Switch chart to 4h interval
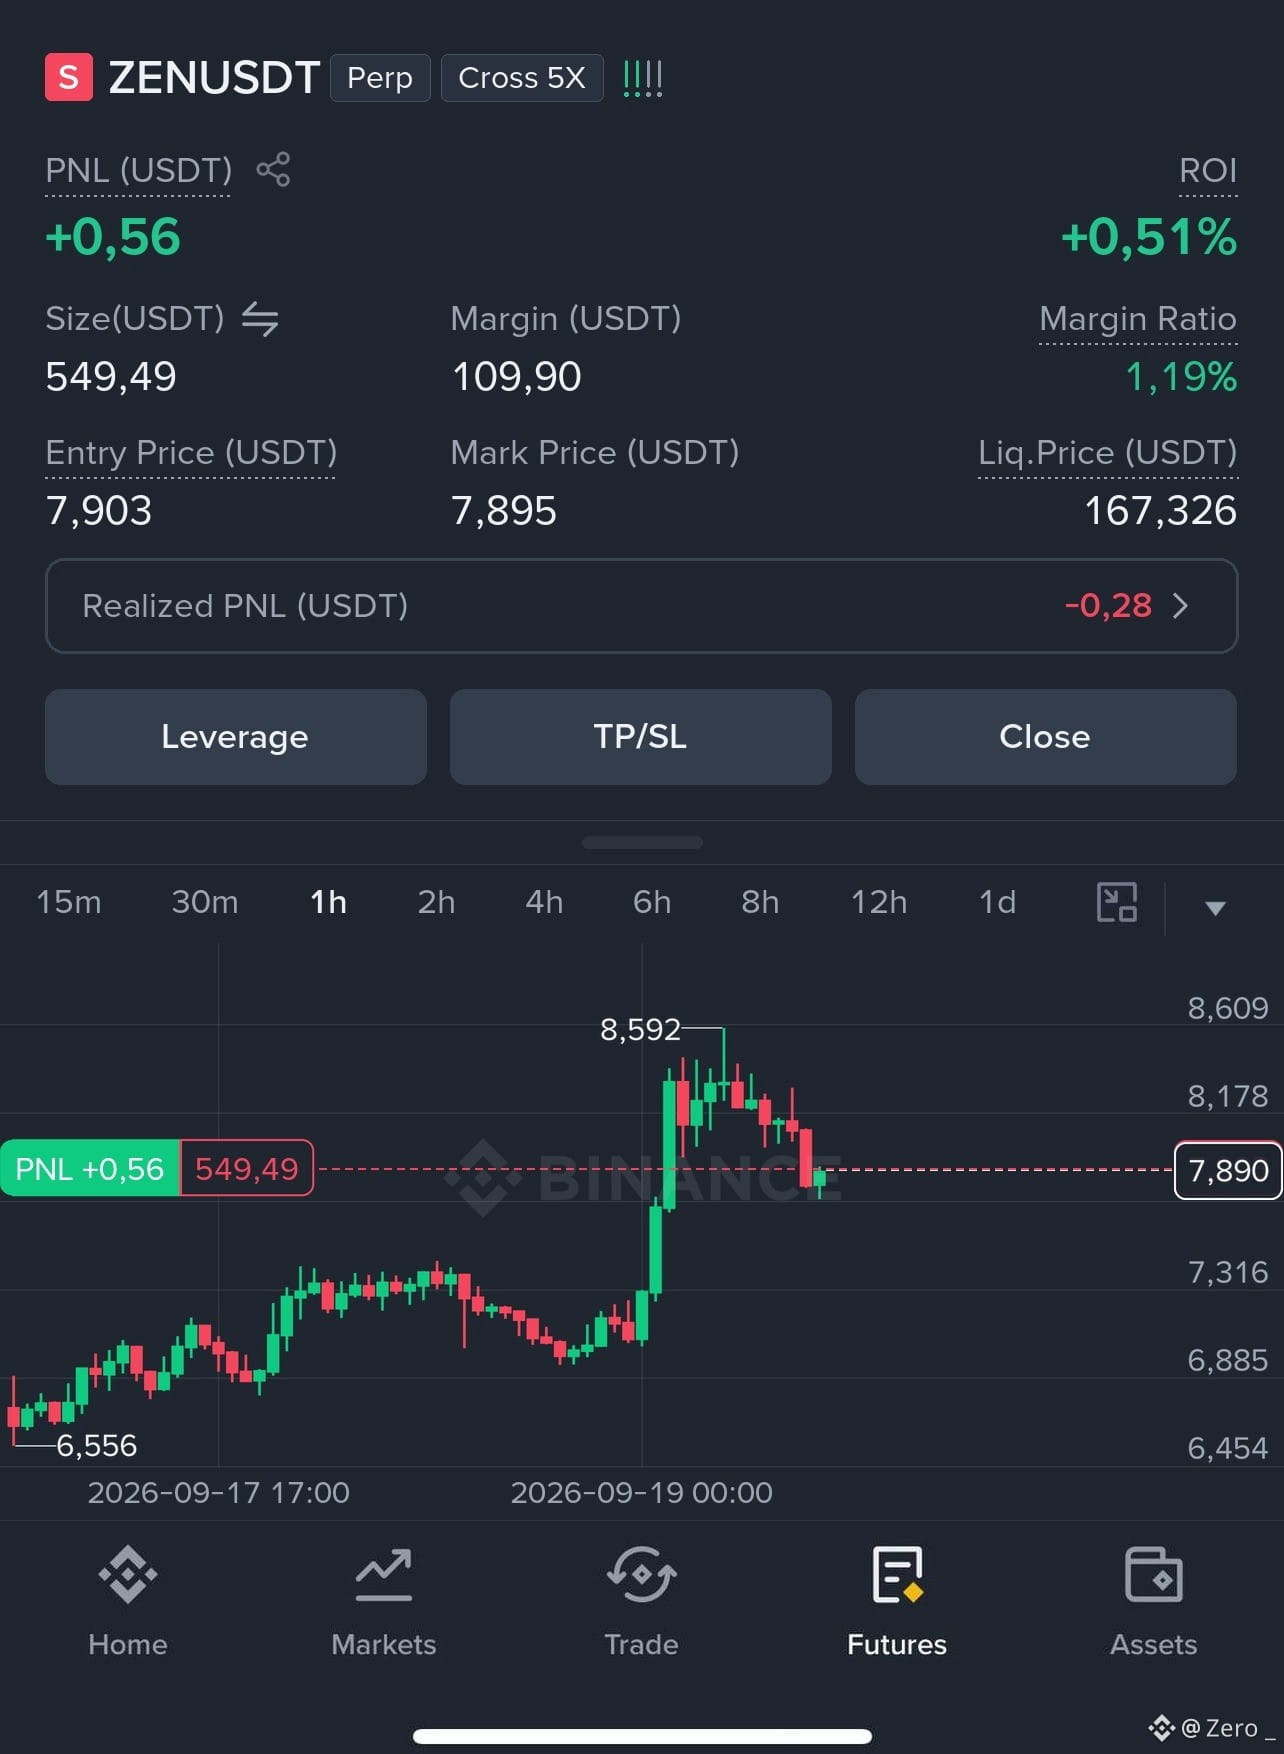1284x1754 pixels. [544, 902]
